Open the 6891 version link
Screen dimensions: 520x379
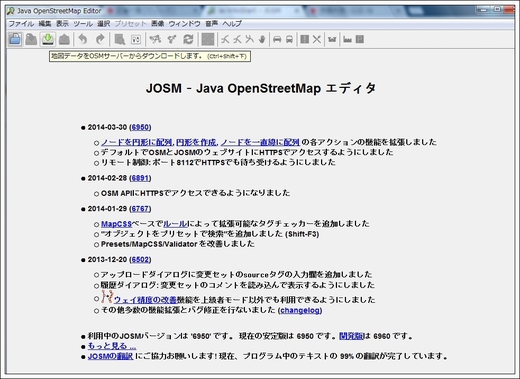140,178
